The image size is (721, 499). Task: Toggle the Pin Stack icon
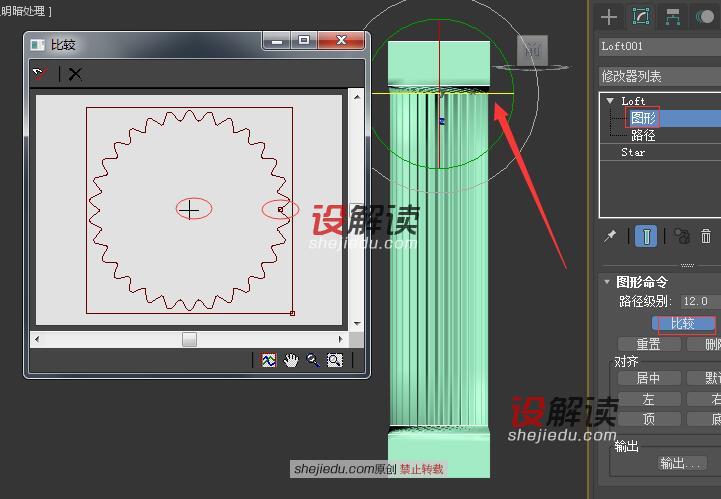click(610, 236)
